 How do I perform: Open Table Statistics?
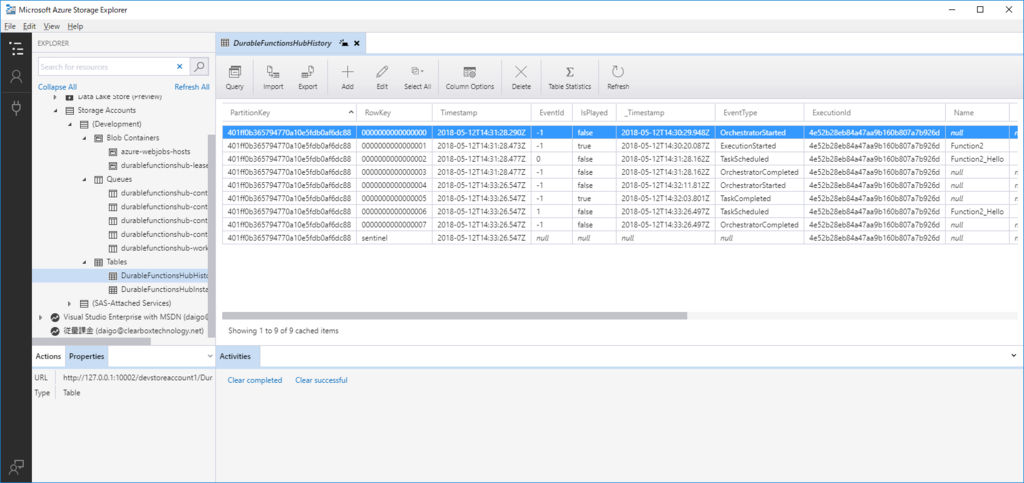569,78
